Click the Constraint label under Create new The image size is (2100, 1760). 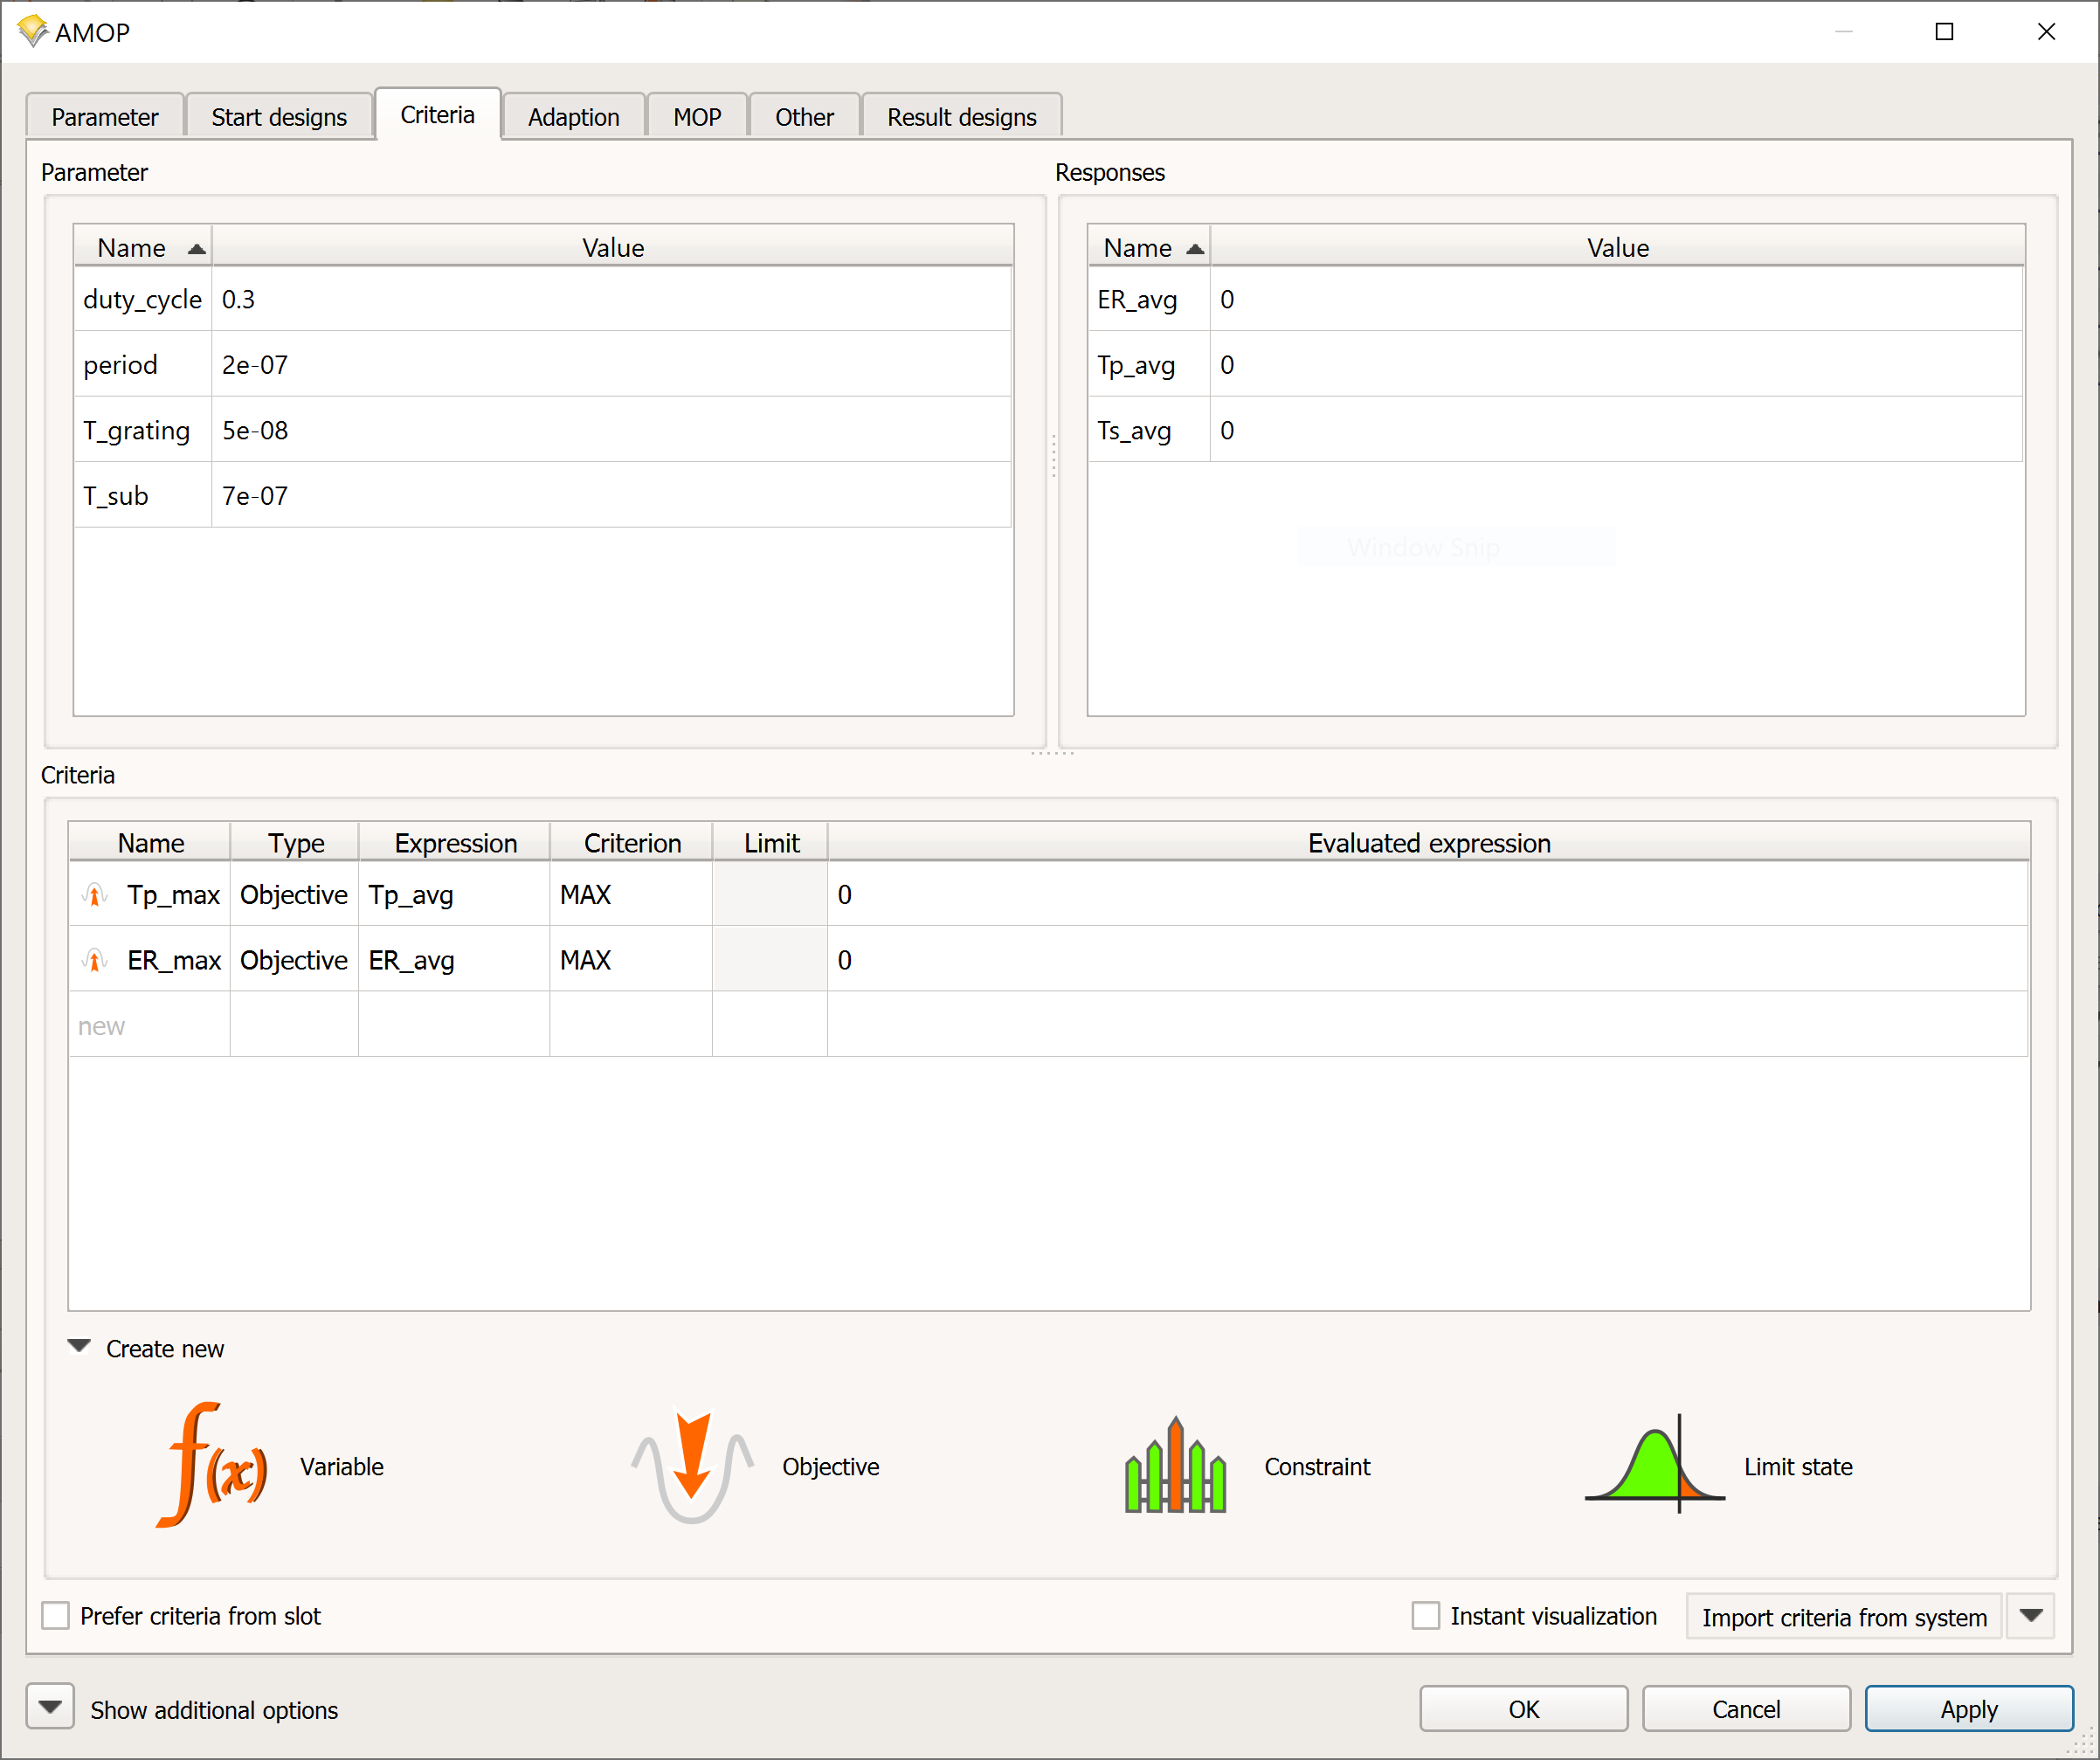[1317, 1467]
